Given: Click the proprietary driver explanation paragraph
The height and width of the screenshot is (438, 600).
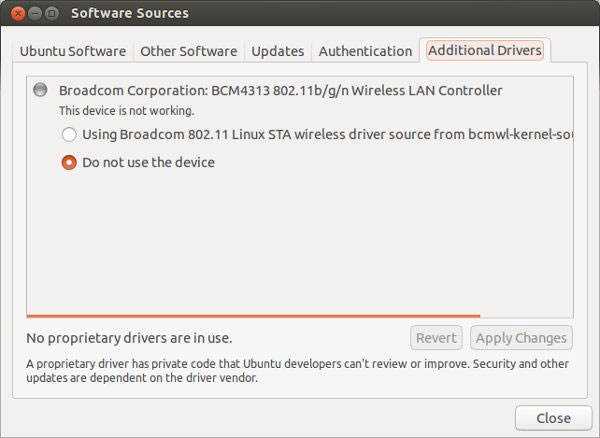Looking at the screenshot, I should (297, 371).
